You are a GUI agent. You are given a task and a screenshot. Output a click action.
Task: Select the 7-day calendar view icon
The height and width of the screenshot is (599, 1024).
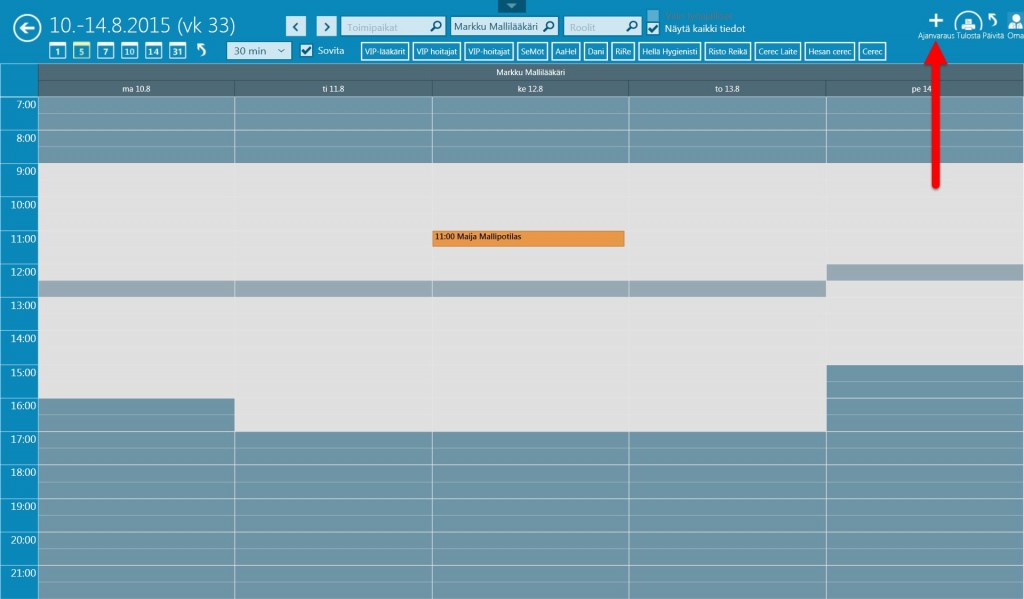pos(105,51)
